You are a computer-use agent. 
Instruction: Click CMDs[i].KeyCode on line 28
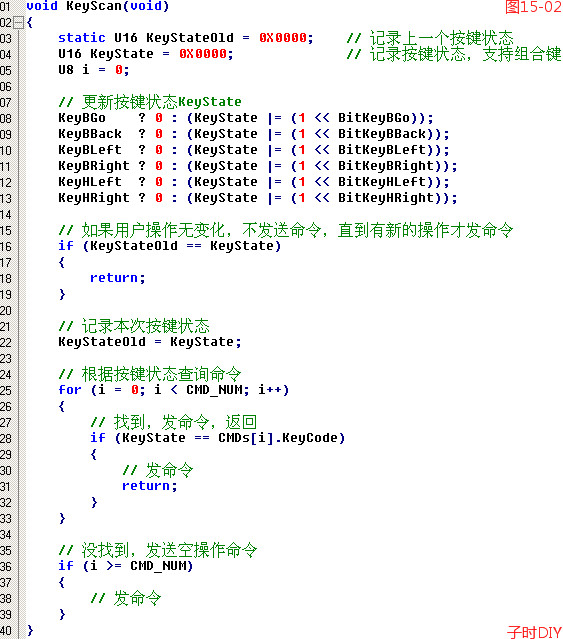click(x=278, y=438)
